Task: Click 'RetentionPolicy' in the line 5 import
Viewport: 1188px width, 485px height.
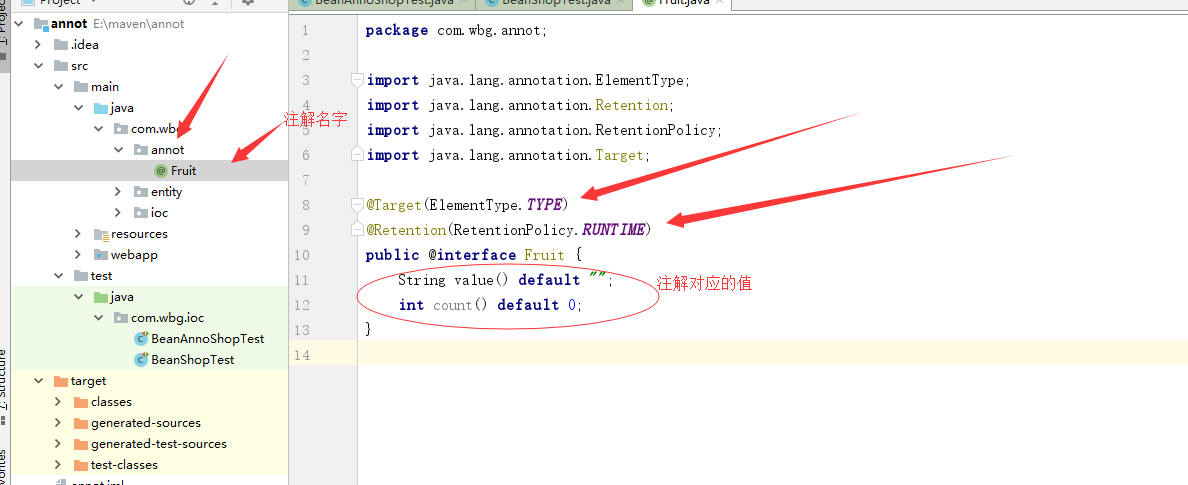Action: click(655, 130)
